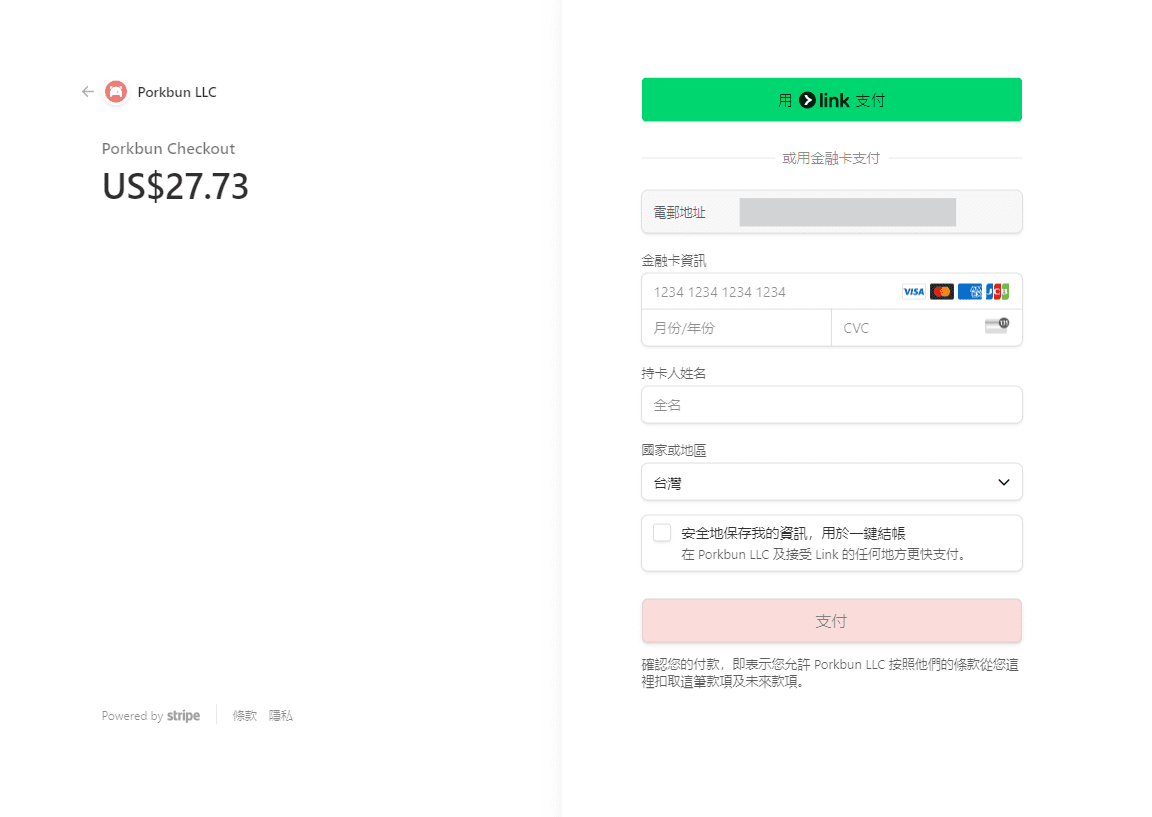Click the Mastercard icon
The width and height of the screenshot is (1152, 817).
click(x=942, y=292)
